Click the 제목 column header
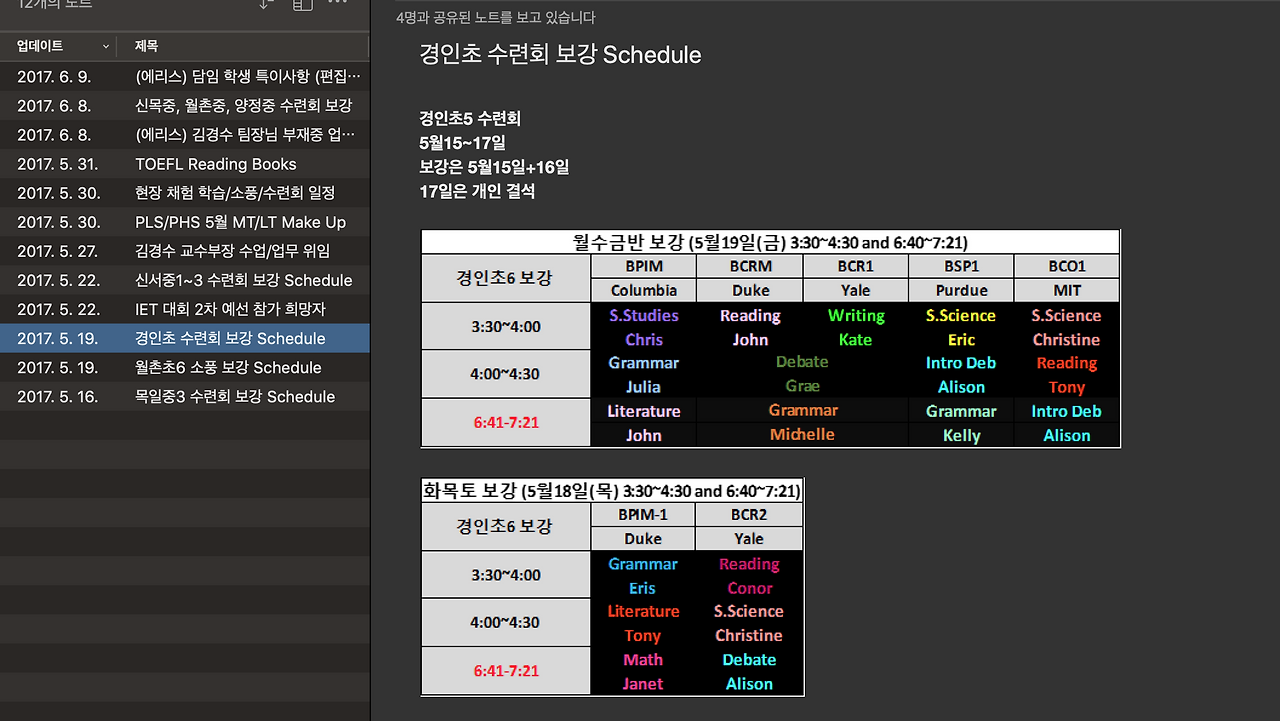Viewport: 1280px width, 721px height. tap(146, 45)
